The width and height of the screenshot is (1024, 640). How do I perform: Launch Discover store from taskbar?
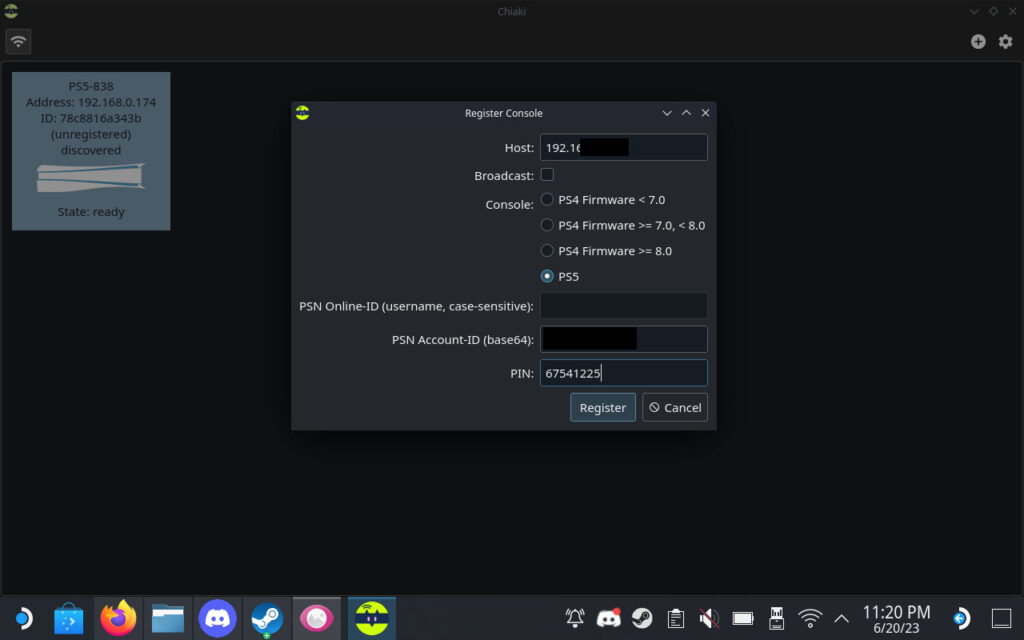click(x=69, y=618)
